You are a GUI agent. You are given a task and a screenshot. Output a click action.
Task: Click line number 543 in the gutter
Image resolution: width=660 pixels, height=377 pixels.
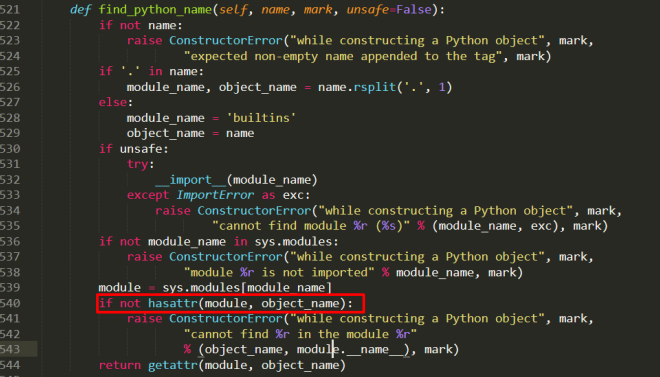(x=10, y=350)
